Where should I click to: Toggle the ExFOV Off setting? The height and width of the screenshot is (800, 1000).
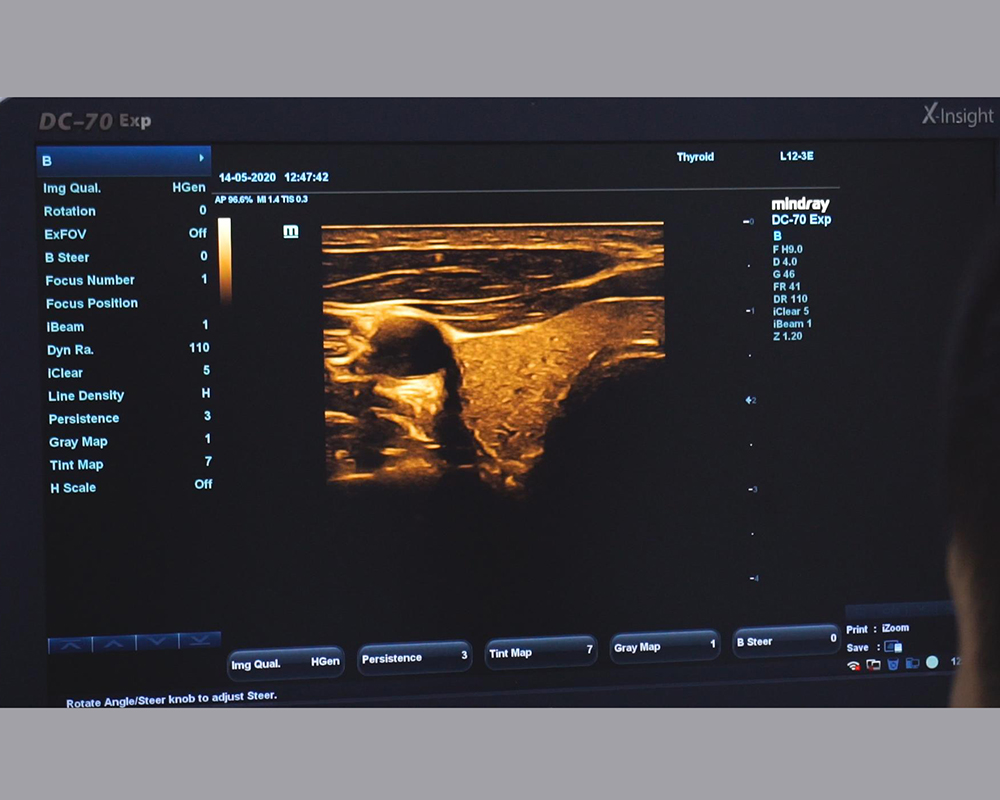click(197, 233)
